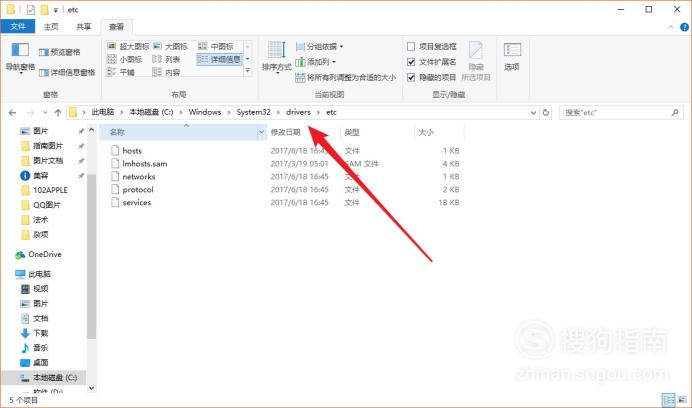
Task: Open Name column filter dropdown
Action: tap(261, 132)
